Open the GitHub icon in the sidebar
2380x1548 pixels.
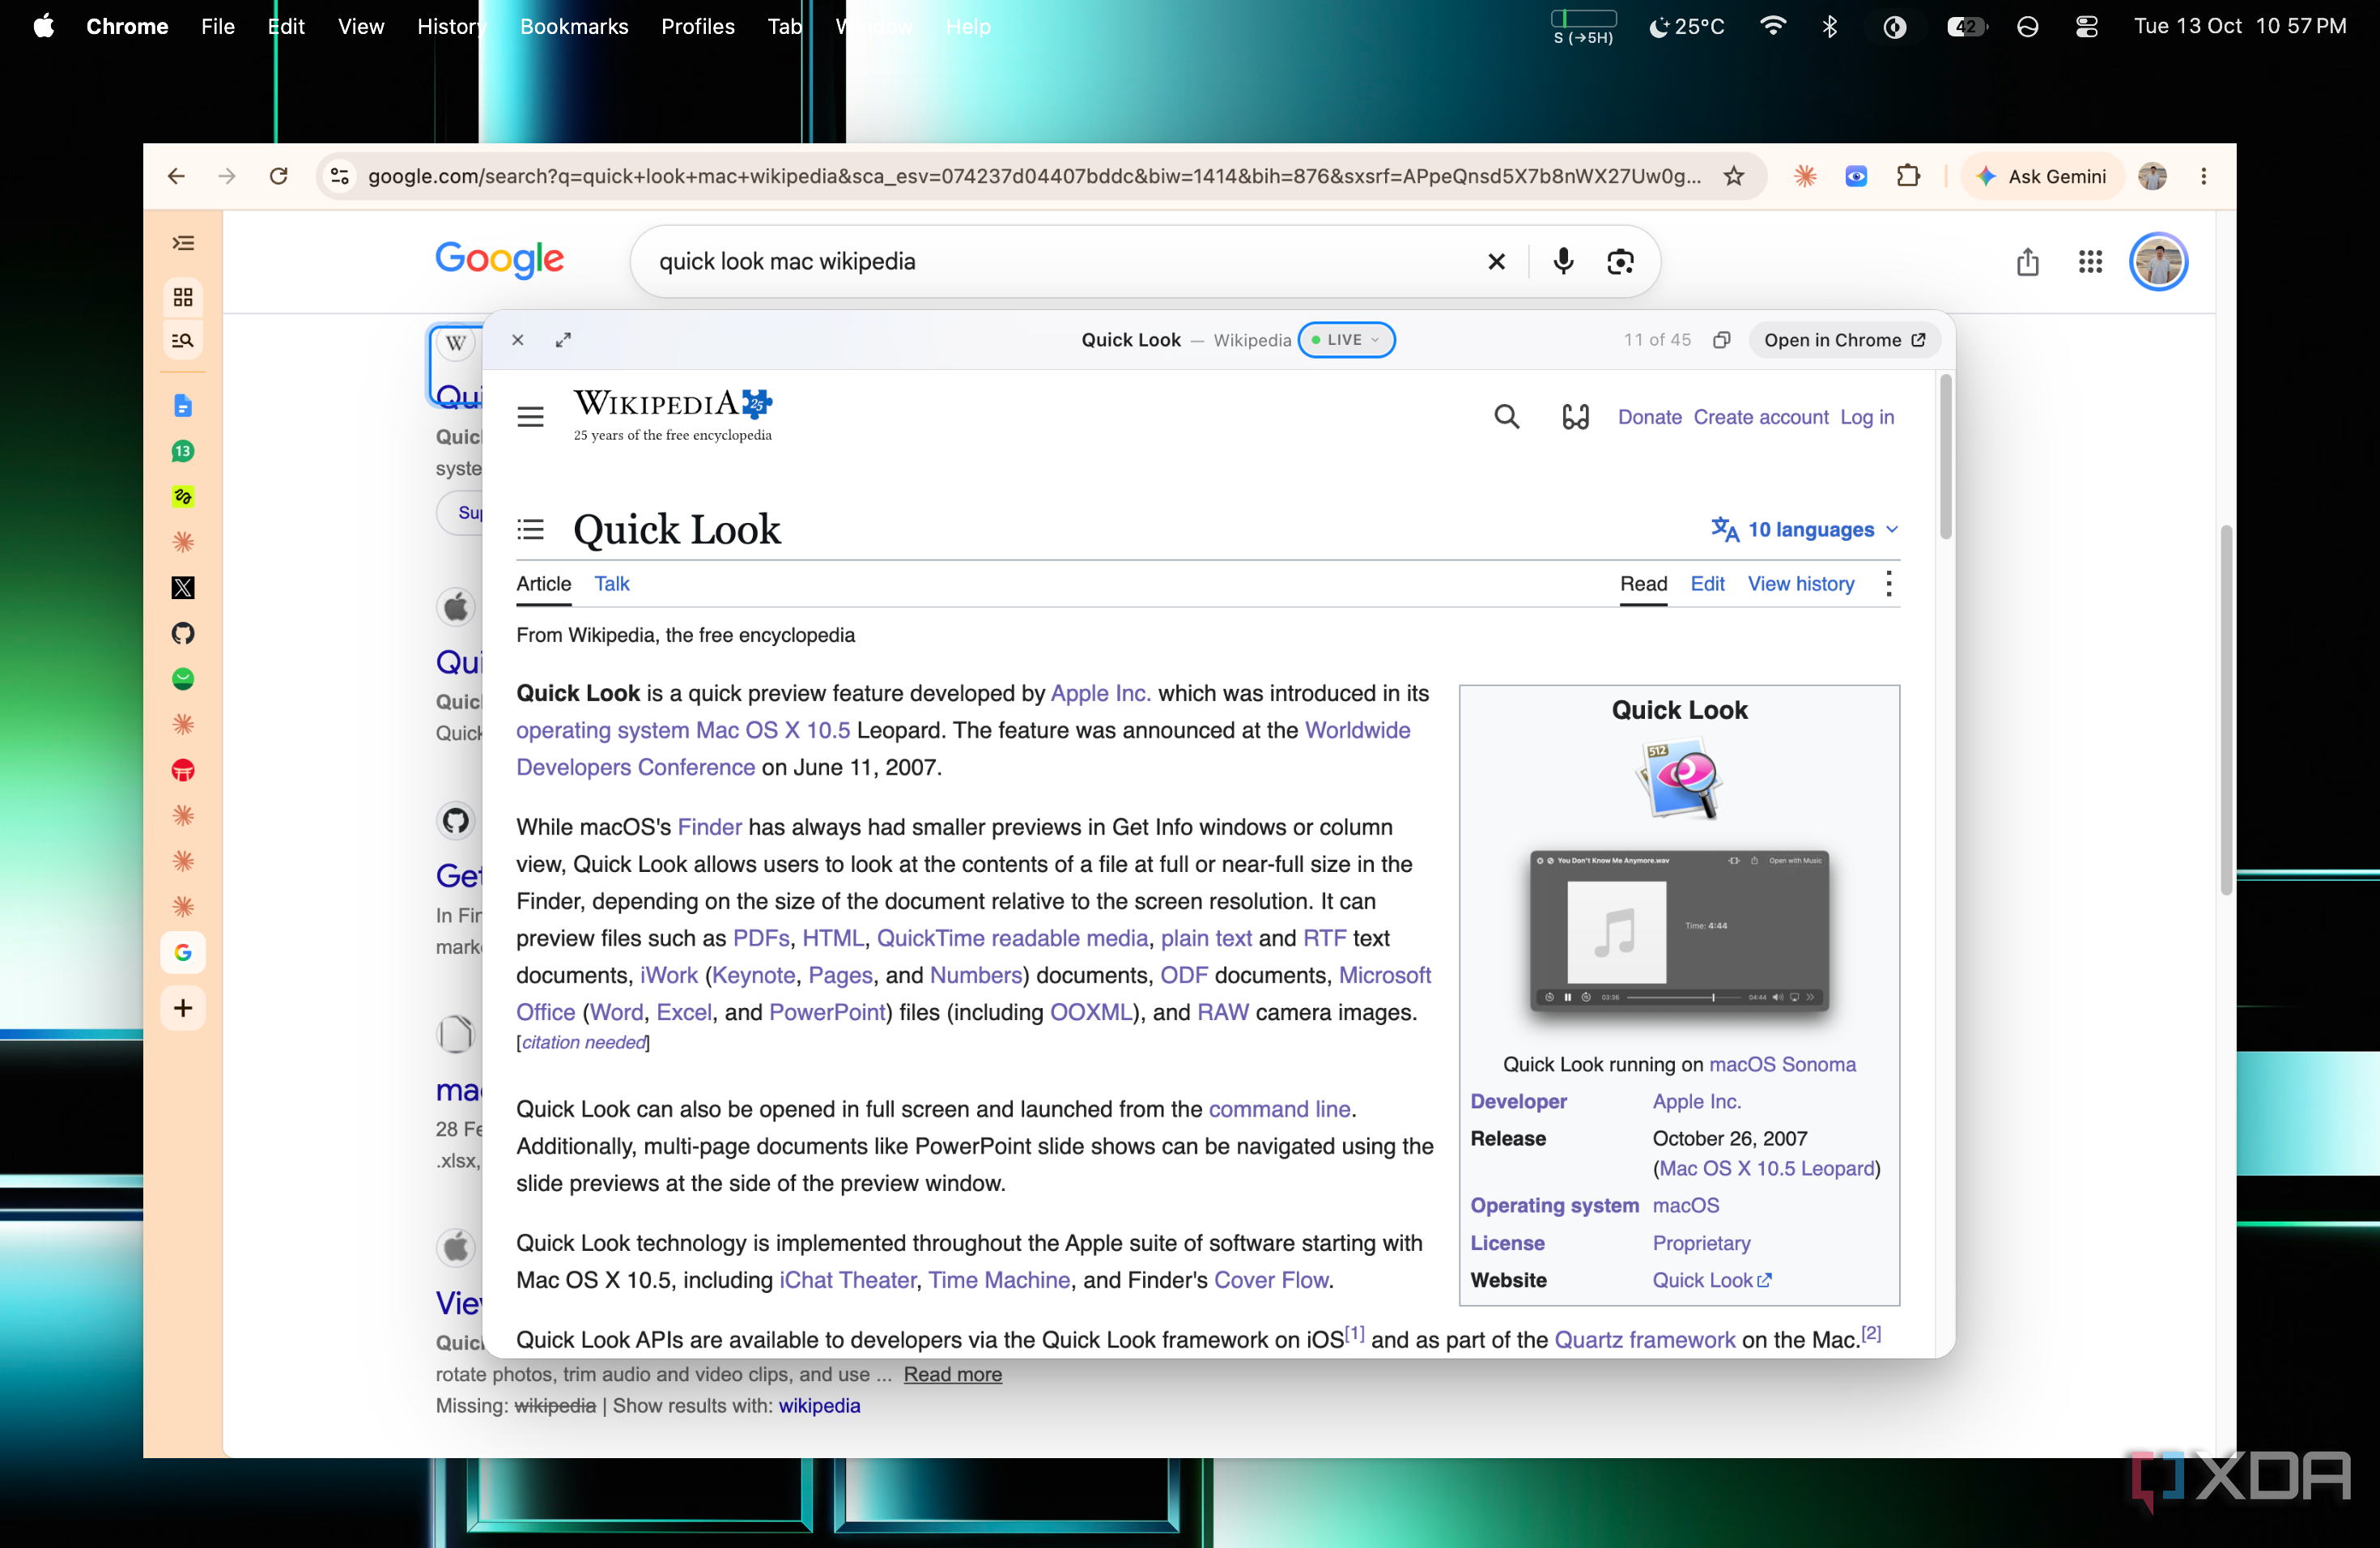coord(183,633)
